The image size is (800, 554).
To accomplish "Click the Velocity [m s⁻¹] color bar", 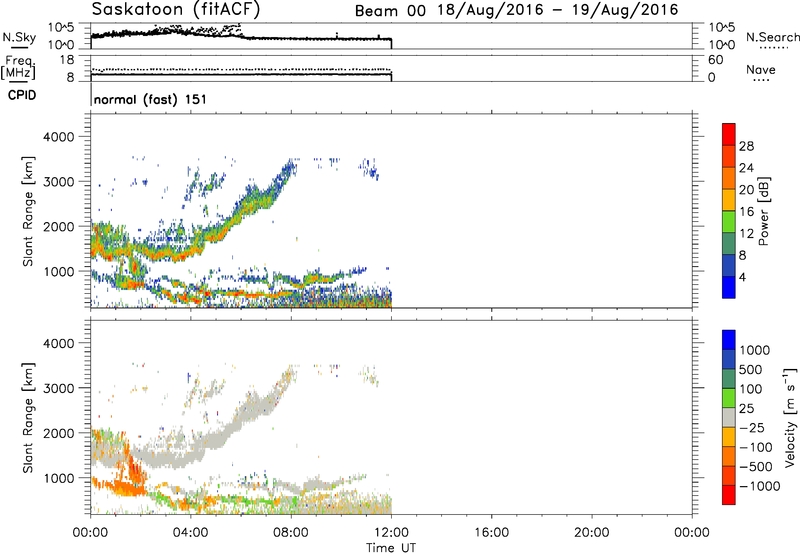I will [x=729, y=417].
